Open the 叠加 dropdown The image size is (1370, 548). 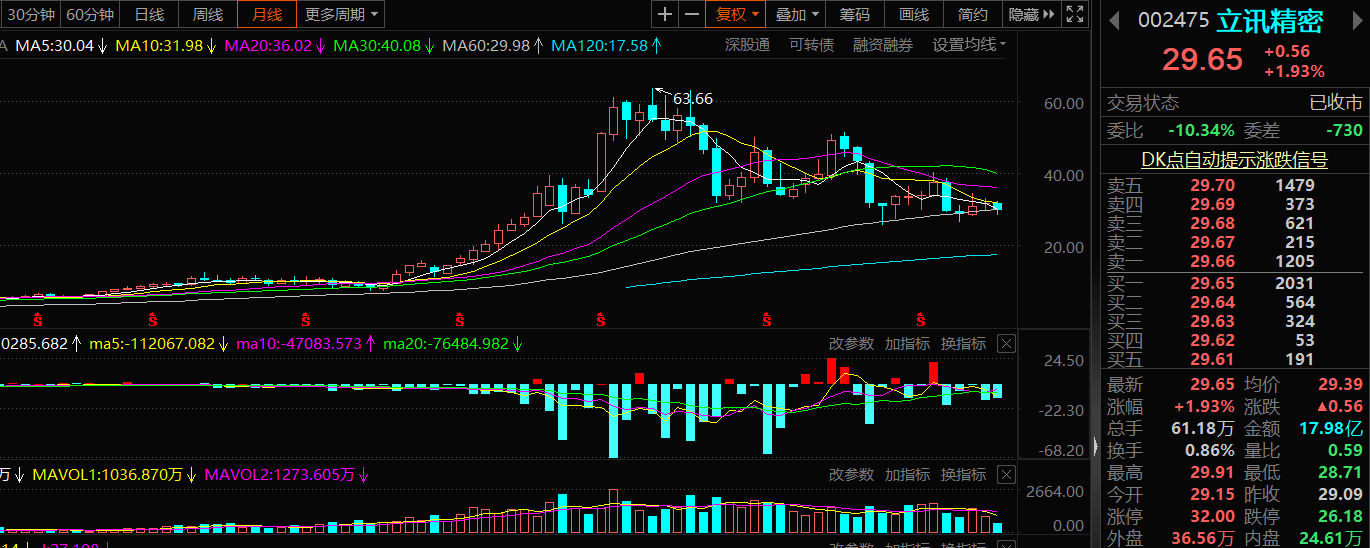point(797,14)
